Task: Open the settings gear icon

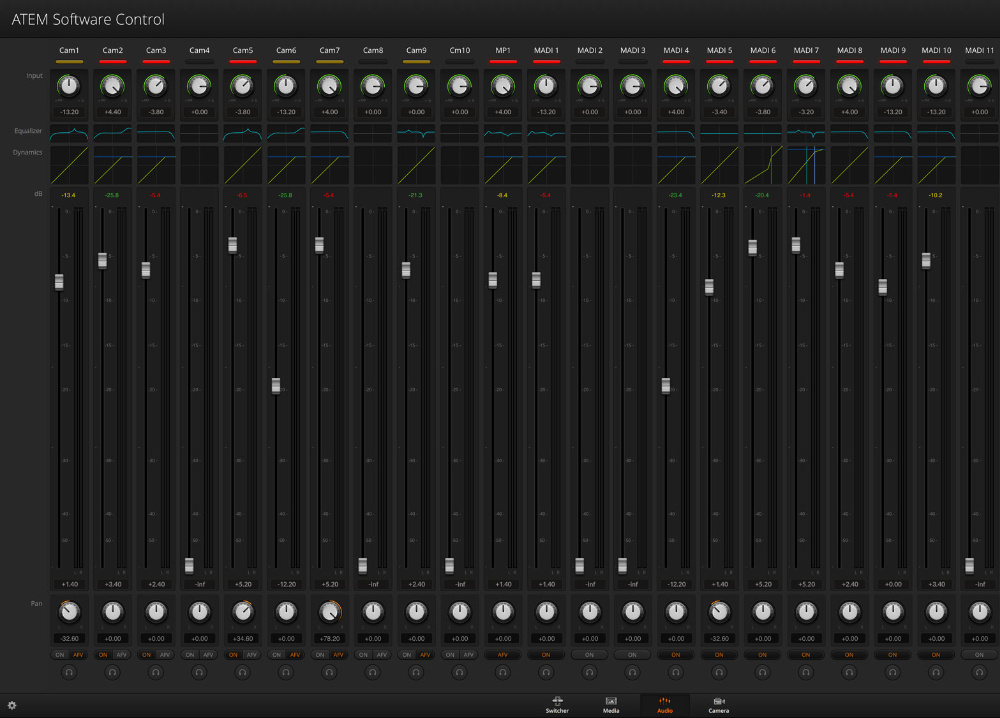Action: pyautogui.click(x=12, y=705)
